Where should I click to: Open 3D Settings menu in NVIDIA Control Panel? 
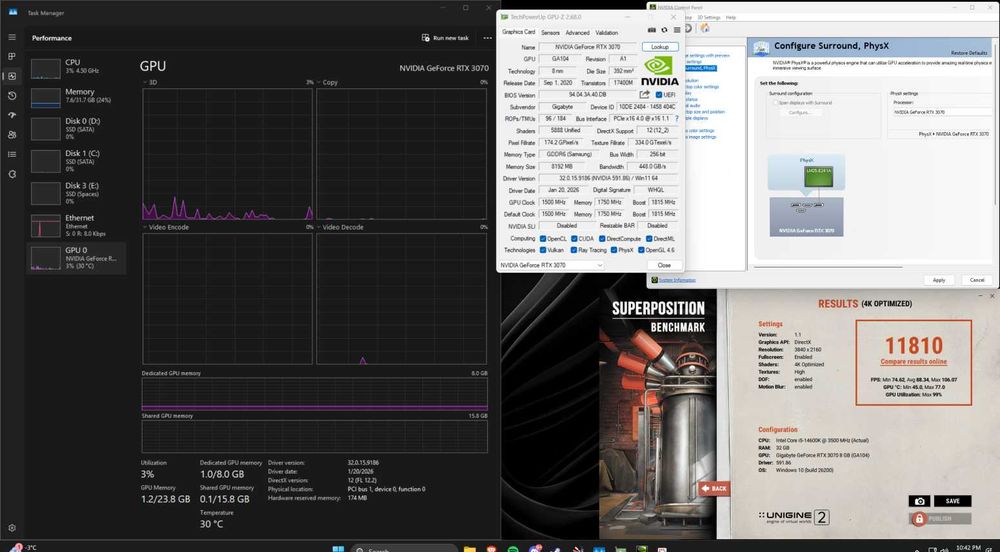[x=709, y=17]
